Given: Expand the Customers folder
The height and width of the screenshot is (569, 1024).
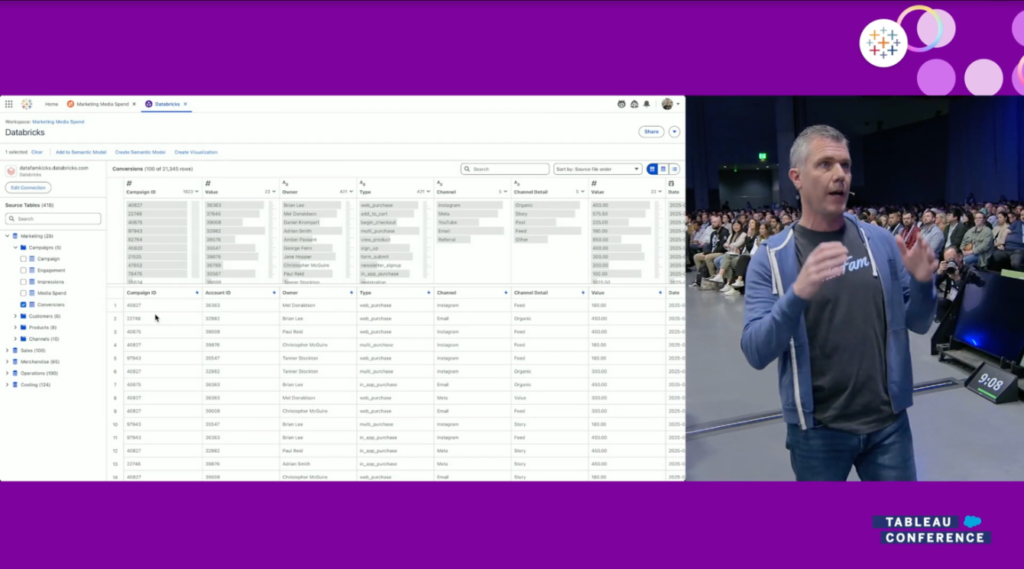Looking at the screenshot, I should click(x=15, y=316).
